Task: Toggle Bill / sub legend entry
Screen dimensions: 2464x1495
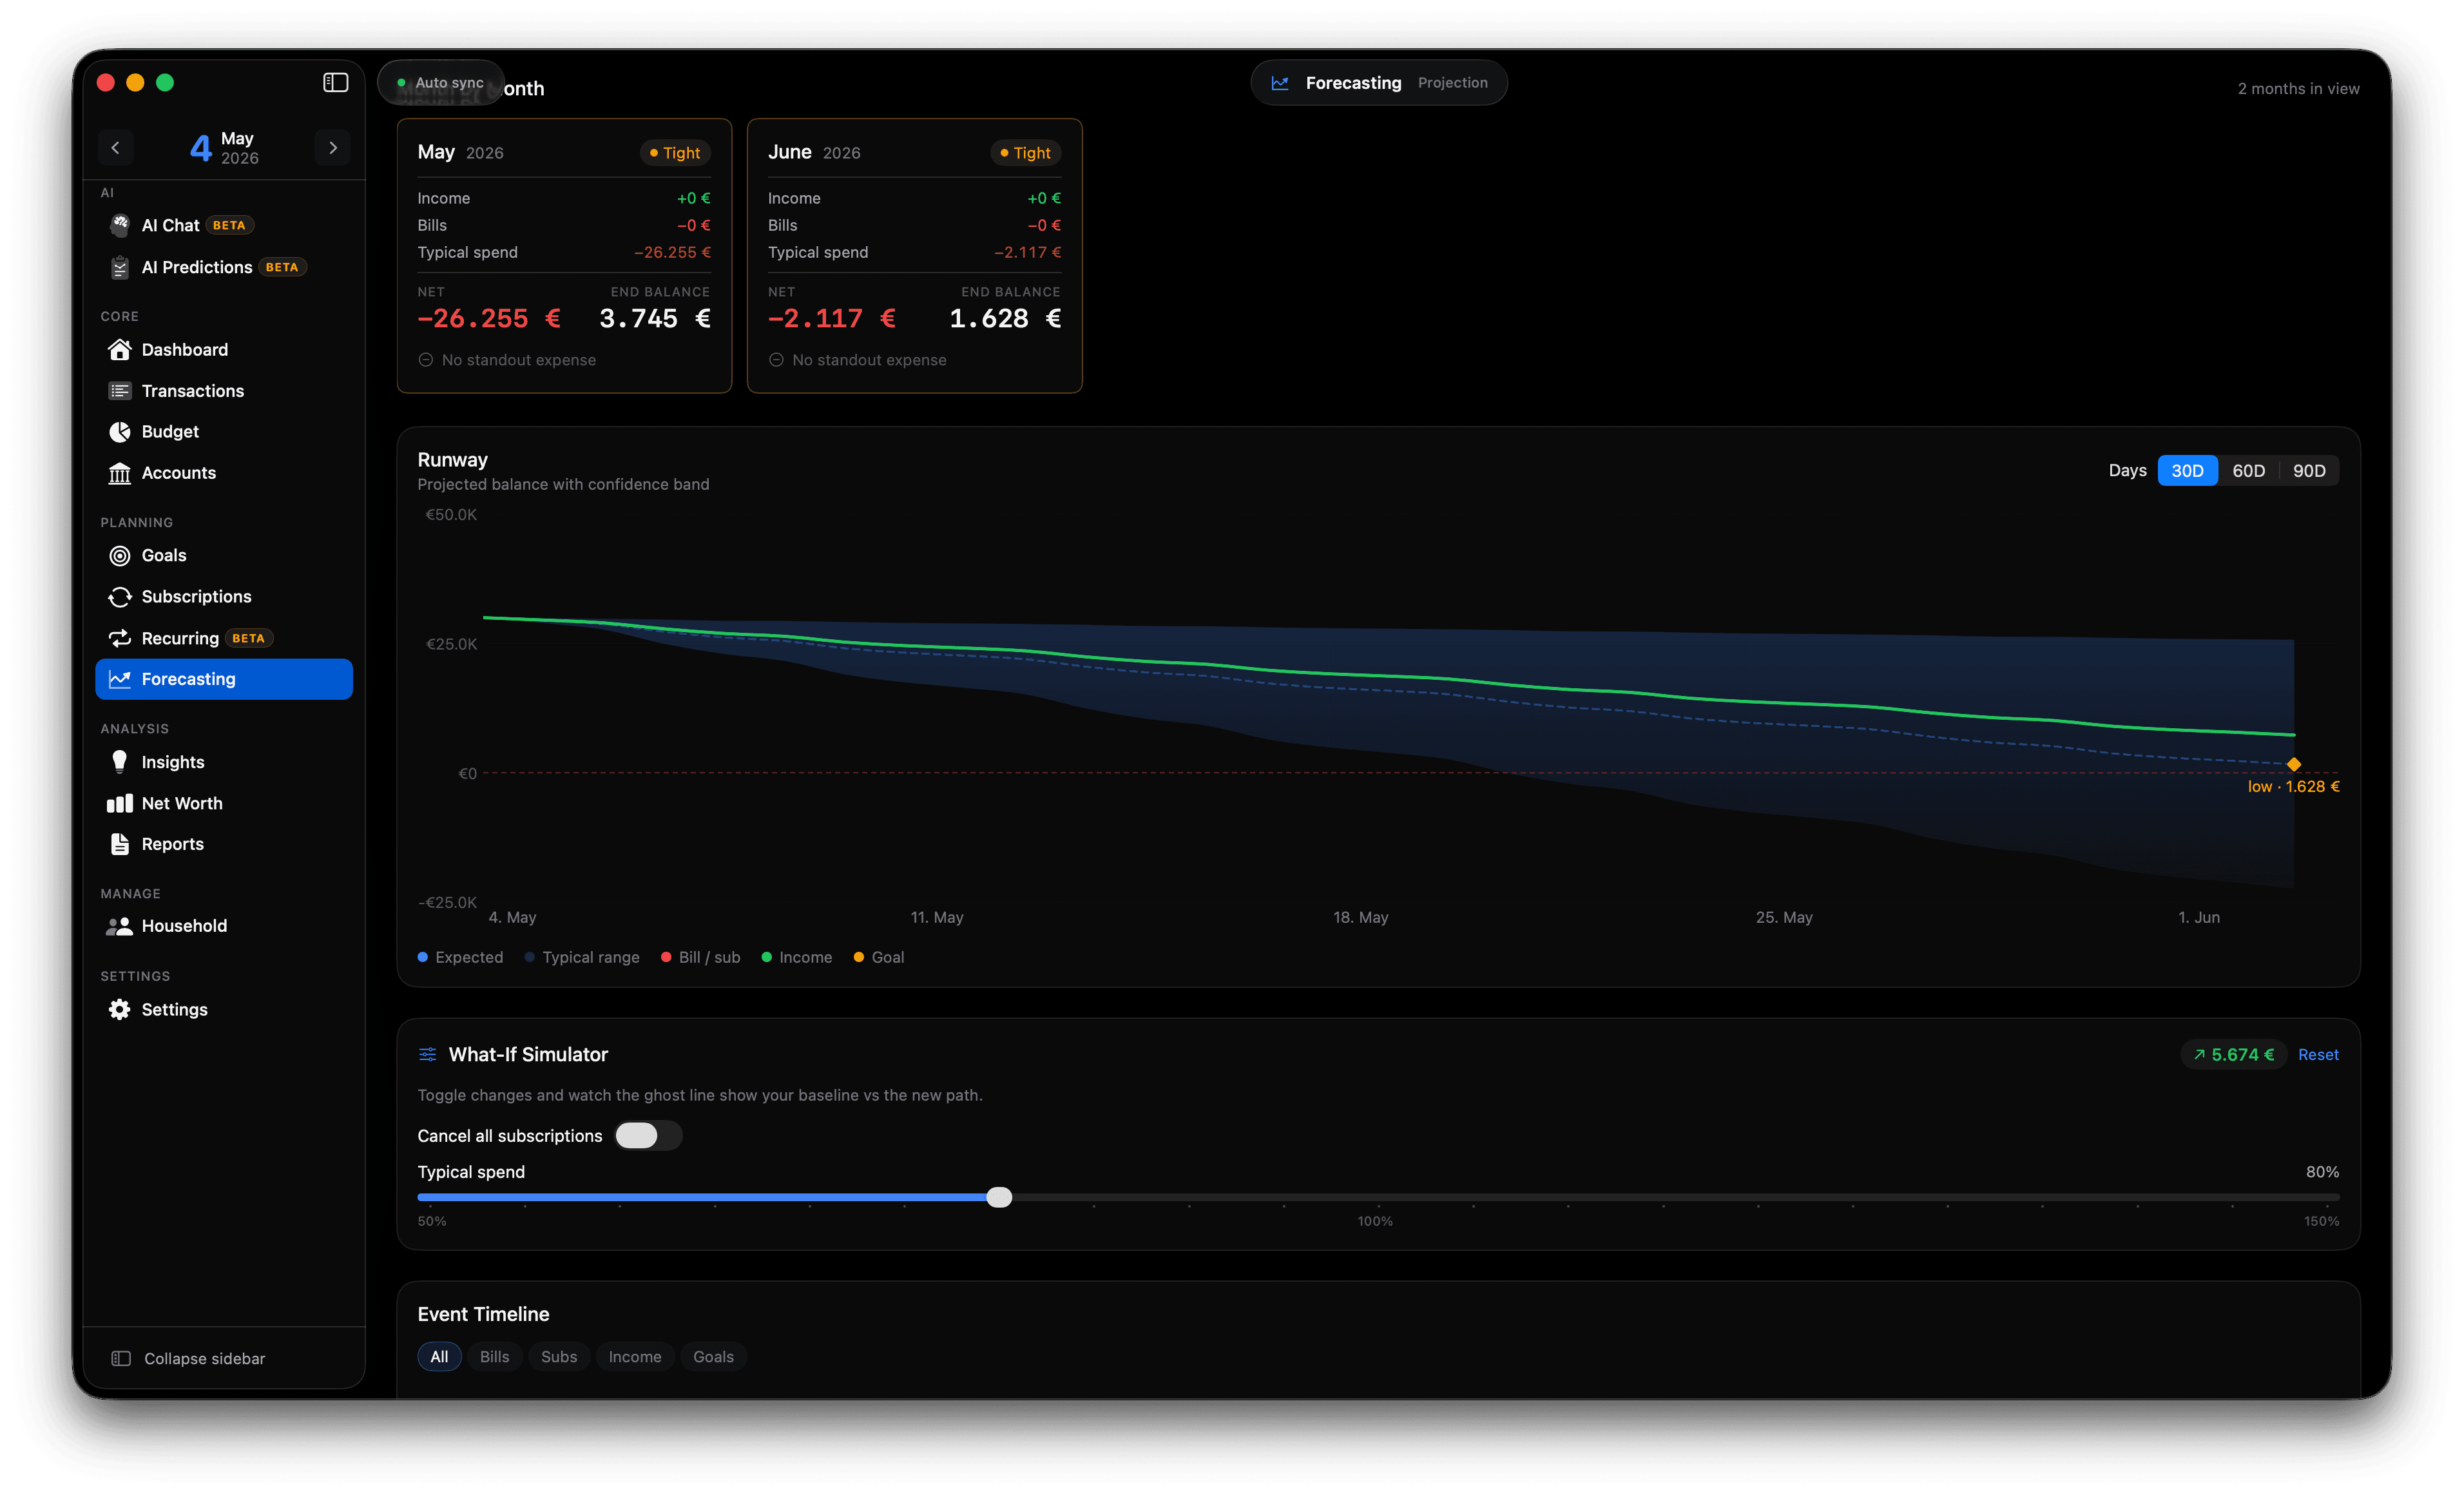Action: click(x=701, y=957)
